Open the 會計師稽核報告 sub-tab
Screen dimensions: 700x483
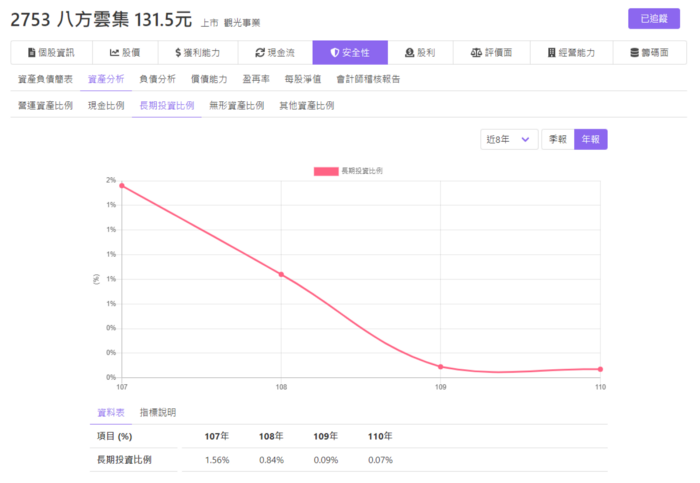click(368, 79)
